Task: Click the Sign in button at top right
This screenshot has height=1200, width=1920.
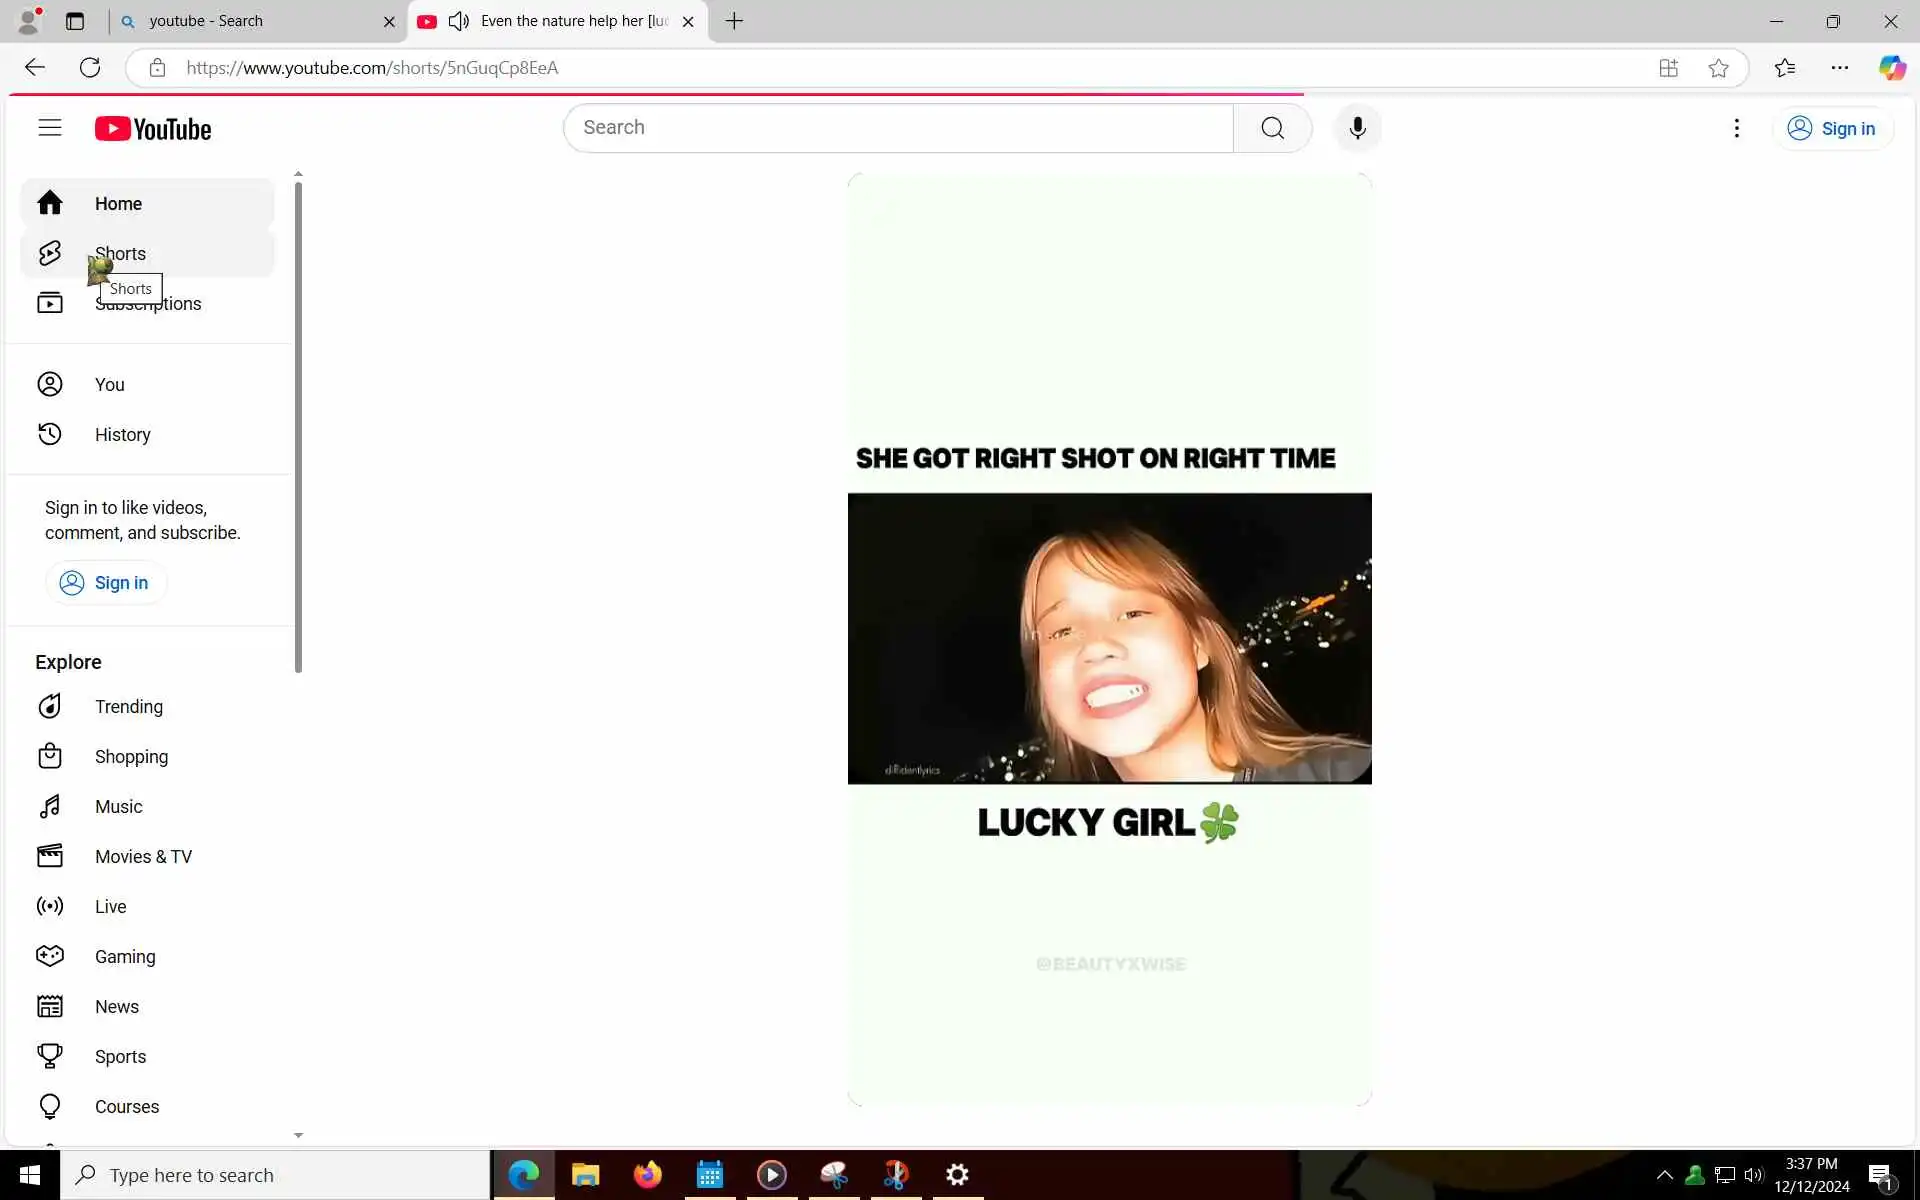Action: [1832, 129]
